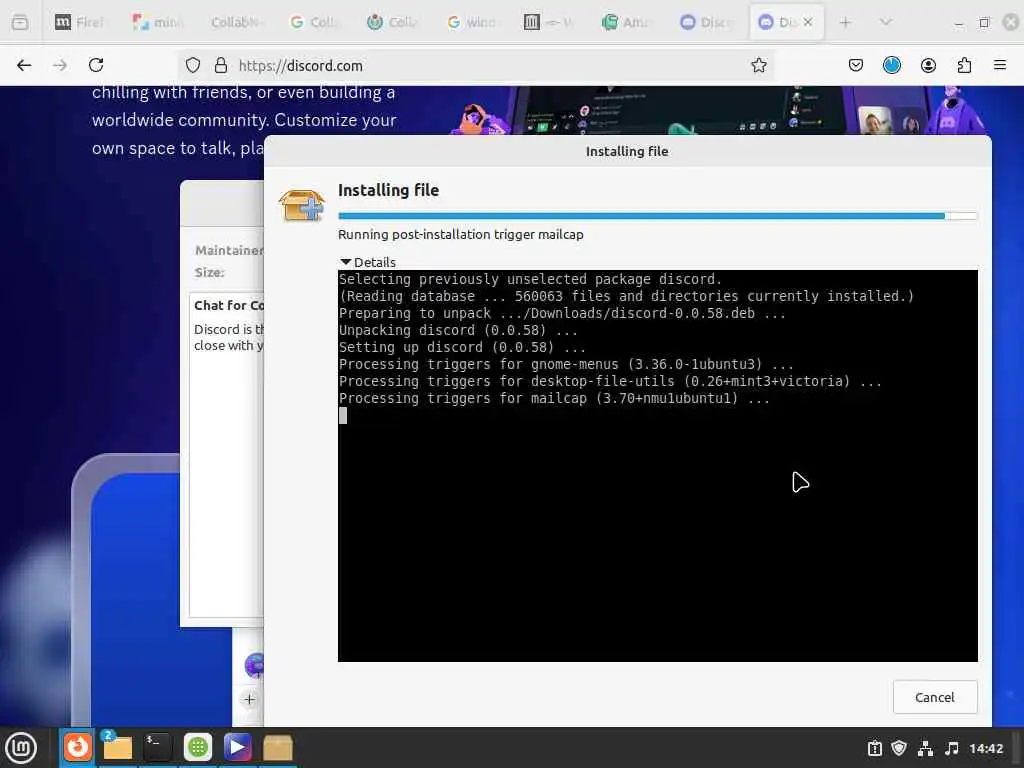Image resolution: width=1024 pixels, height=768 pixels.
Task: Open the Save to Pocket icon
Action: pos(856,65)
